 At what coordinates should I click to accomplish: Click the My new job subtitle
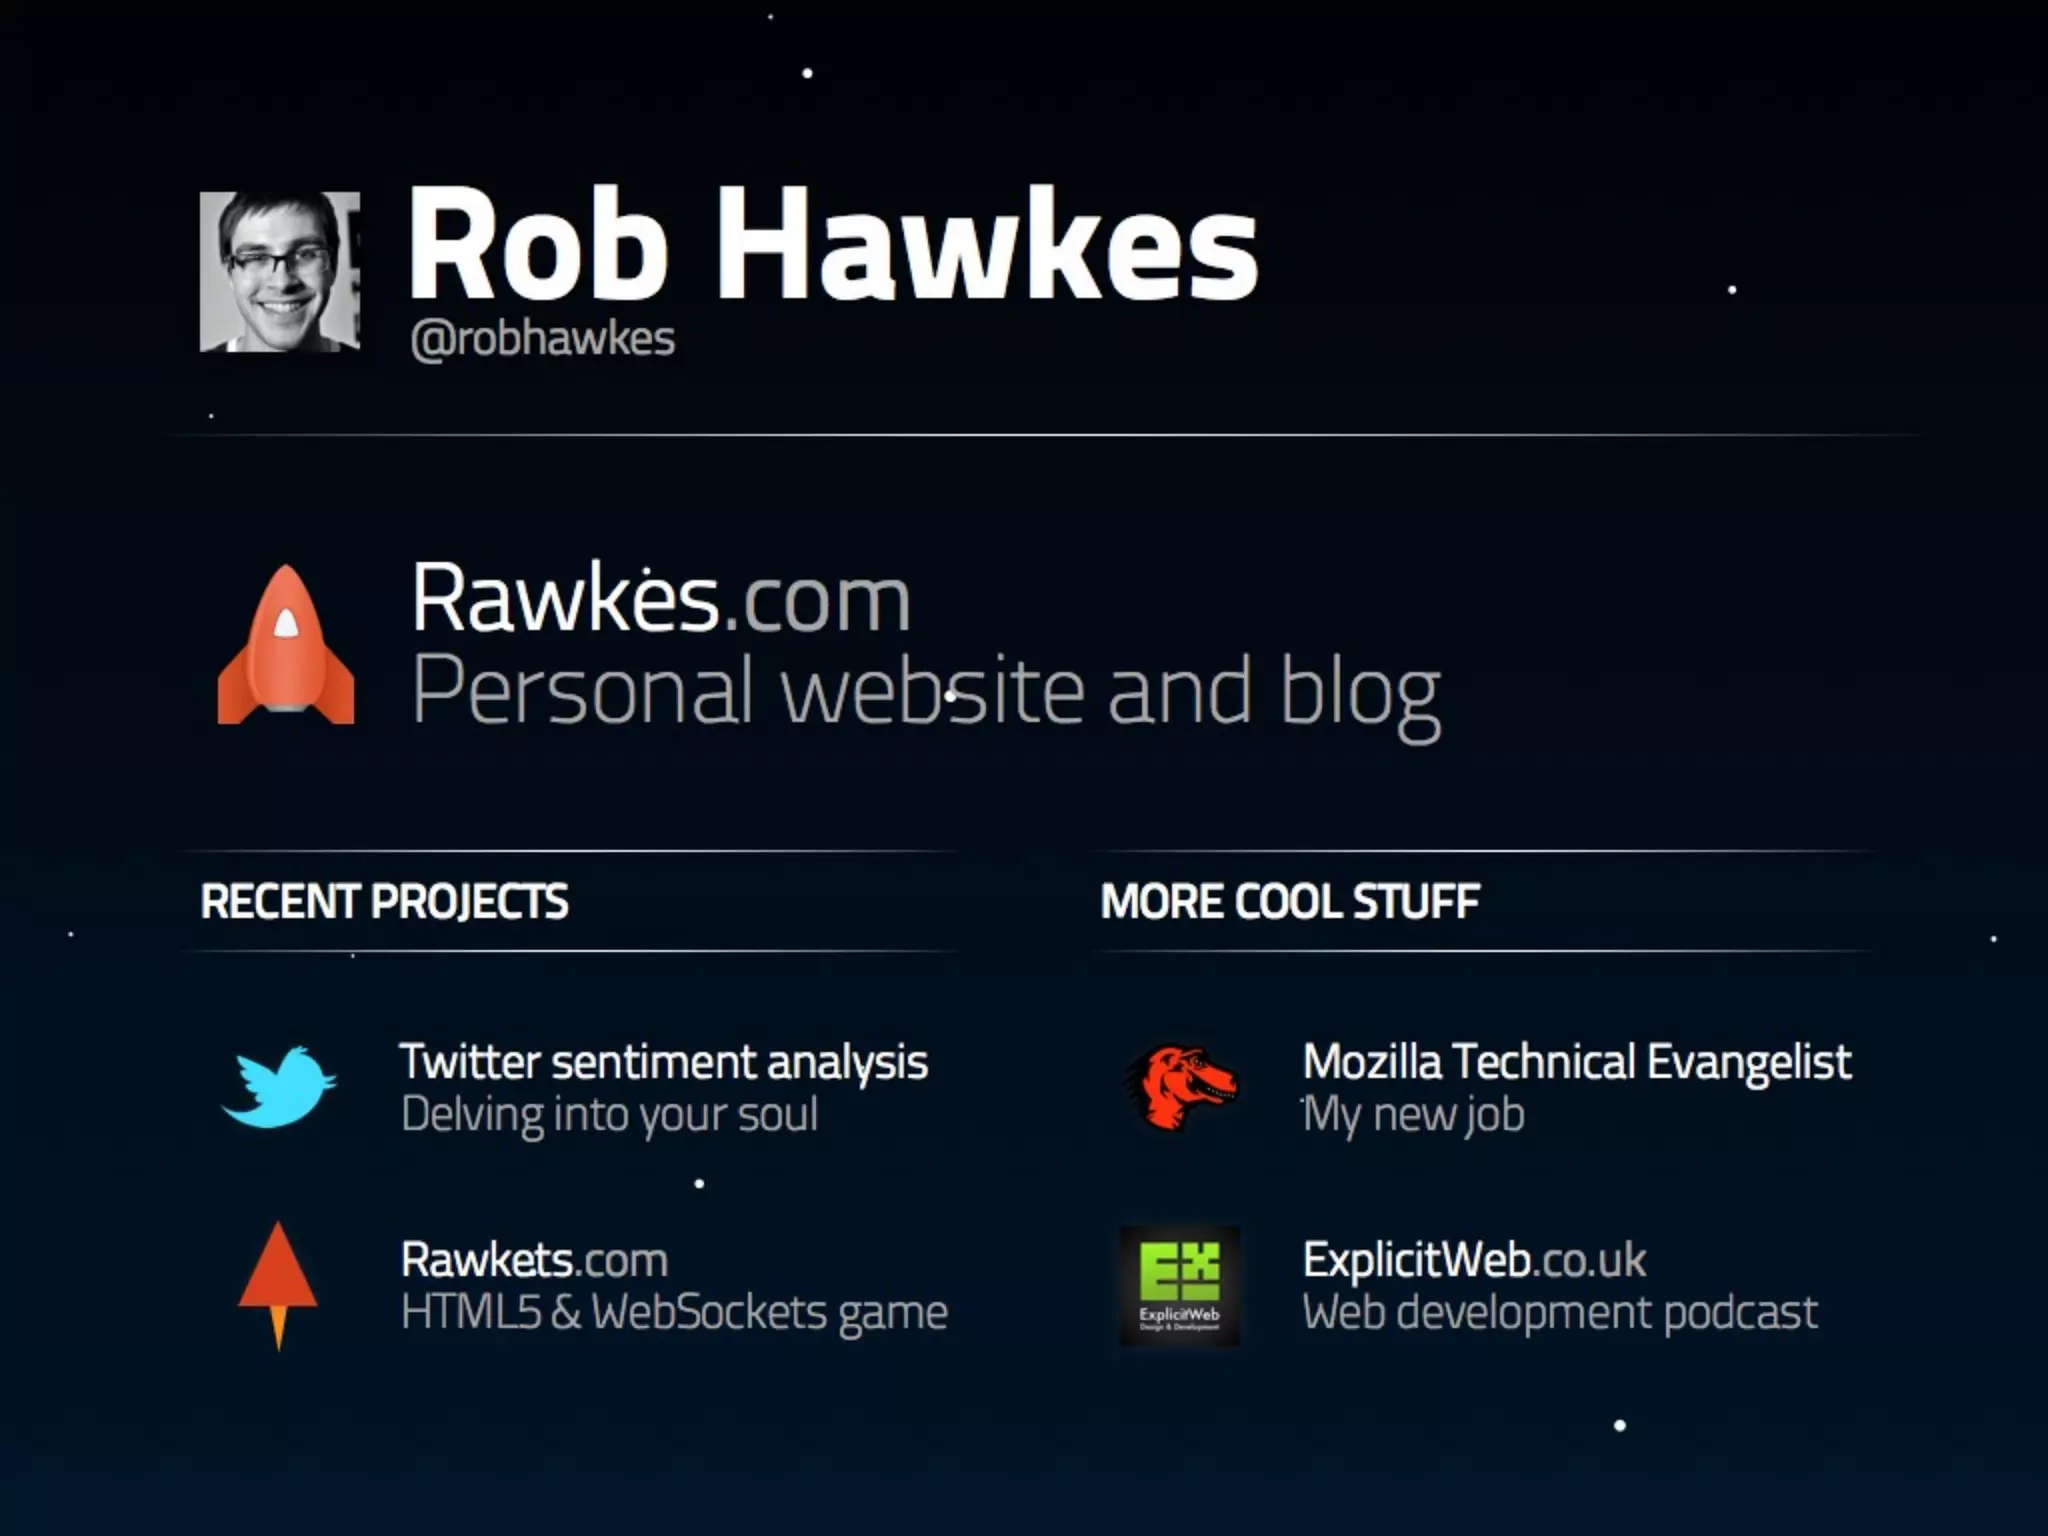point(1414,1115)
